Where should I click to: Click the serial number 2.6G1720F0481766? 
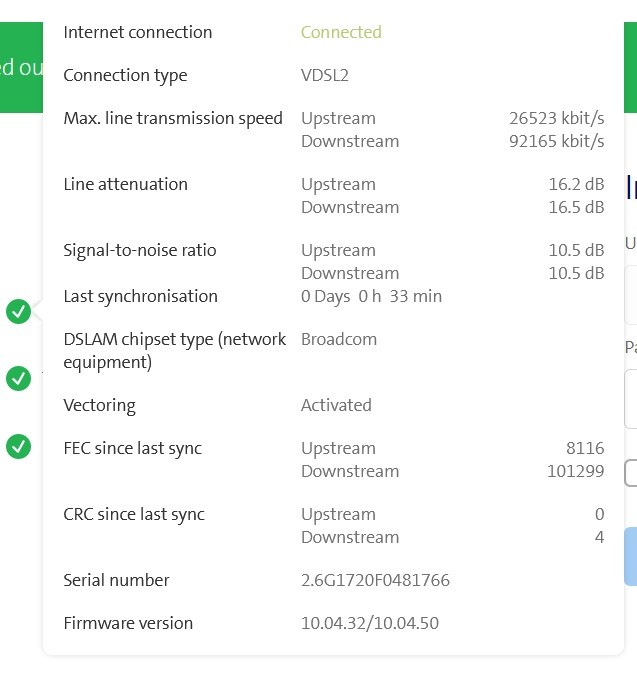(x=375, y=580)
